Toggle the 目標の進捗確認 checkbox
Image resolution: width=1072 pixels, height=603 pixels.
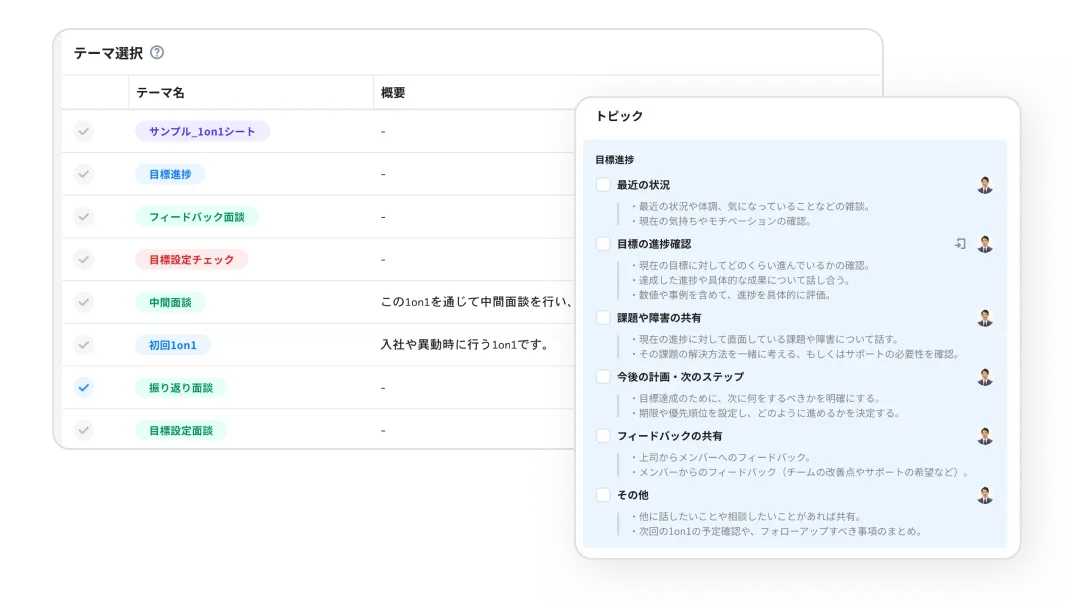click(602, 243)
